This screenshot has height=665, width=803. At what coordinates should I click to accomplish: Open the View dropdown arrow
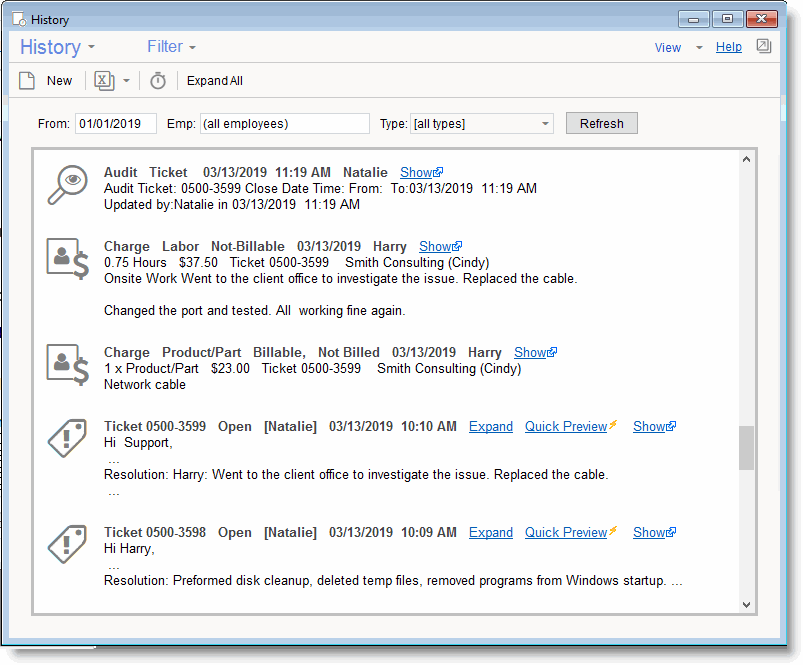(699, 48)
